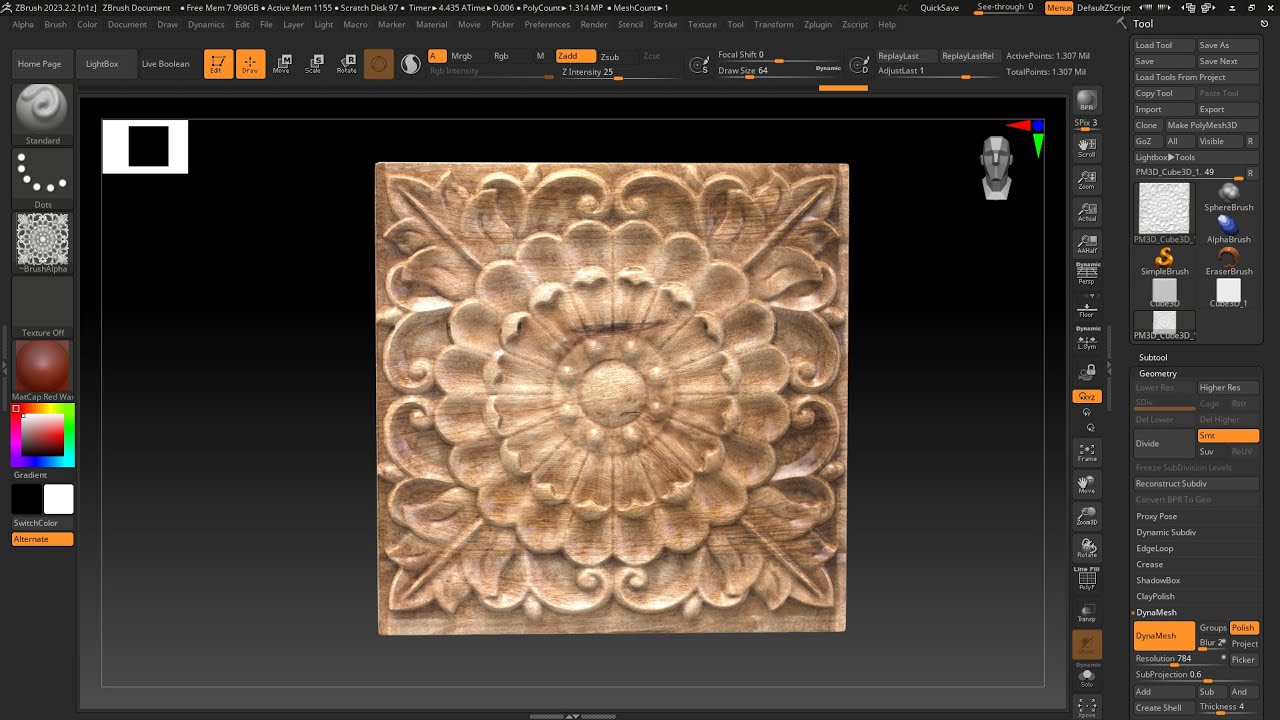
Task: Adjust the Z Intensity slider
Action: [x=606, y=73]
